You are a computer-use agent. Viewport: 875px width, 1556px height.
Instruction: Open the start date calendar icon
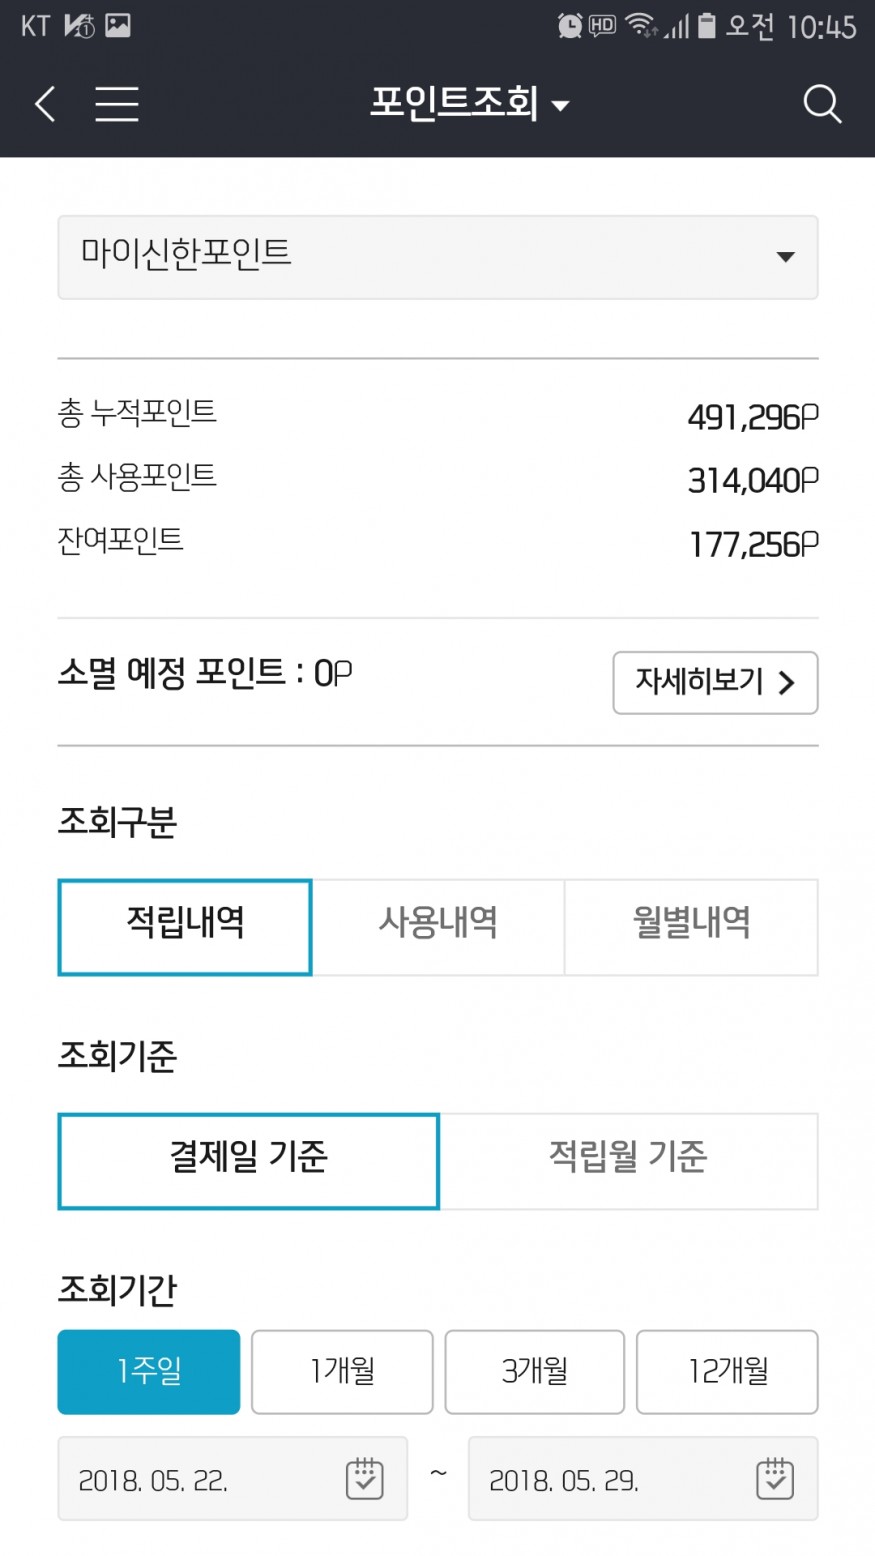pyautogui.click(x=364, y=1478)
